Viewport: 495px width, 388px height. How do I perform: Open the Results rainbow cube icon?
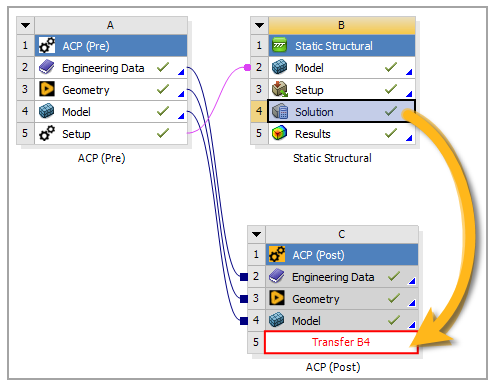click(280, 133)
